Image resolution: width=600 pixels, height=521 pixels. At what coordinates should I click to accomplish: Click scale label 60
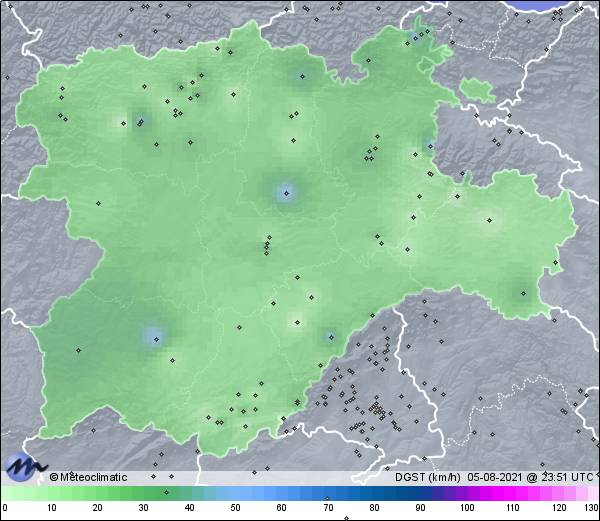[282, 508]
